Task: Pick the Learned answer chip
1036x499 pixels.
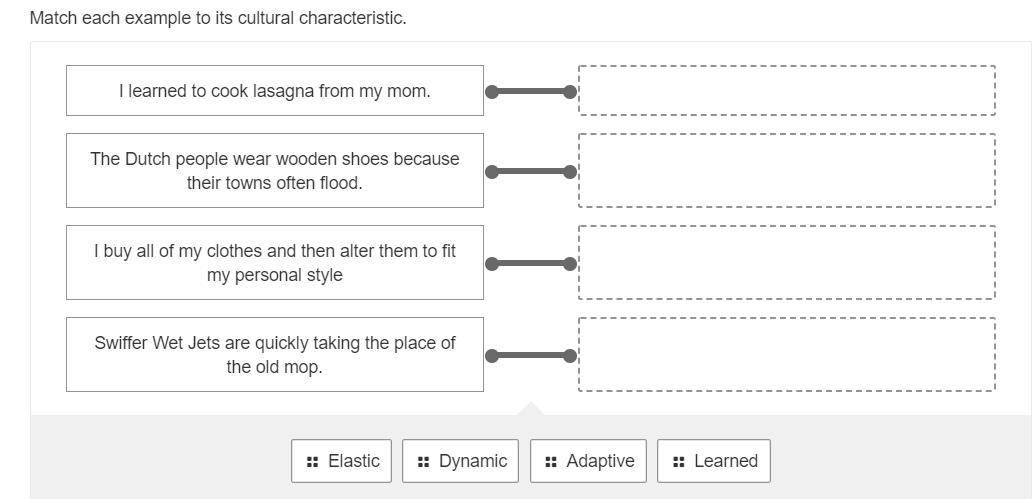Action: pos(714,461)
